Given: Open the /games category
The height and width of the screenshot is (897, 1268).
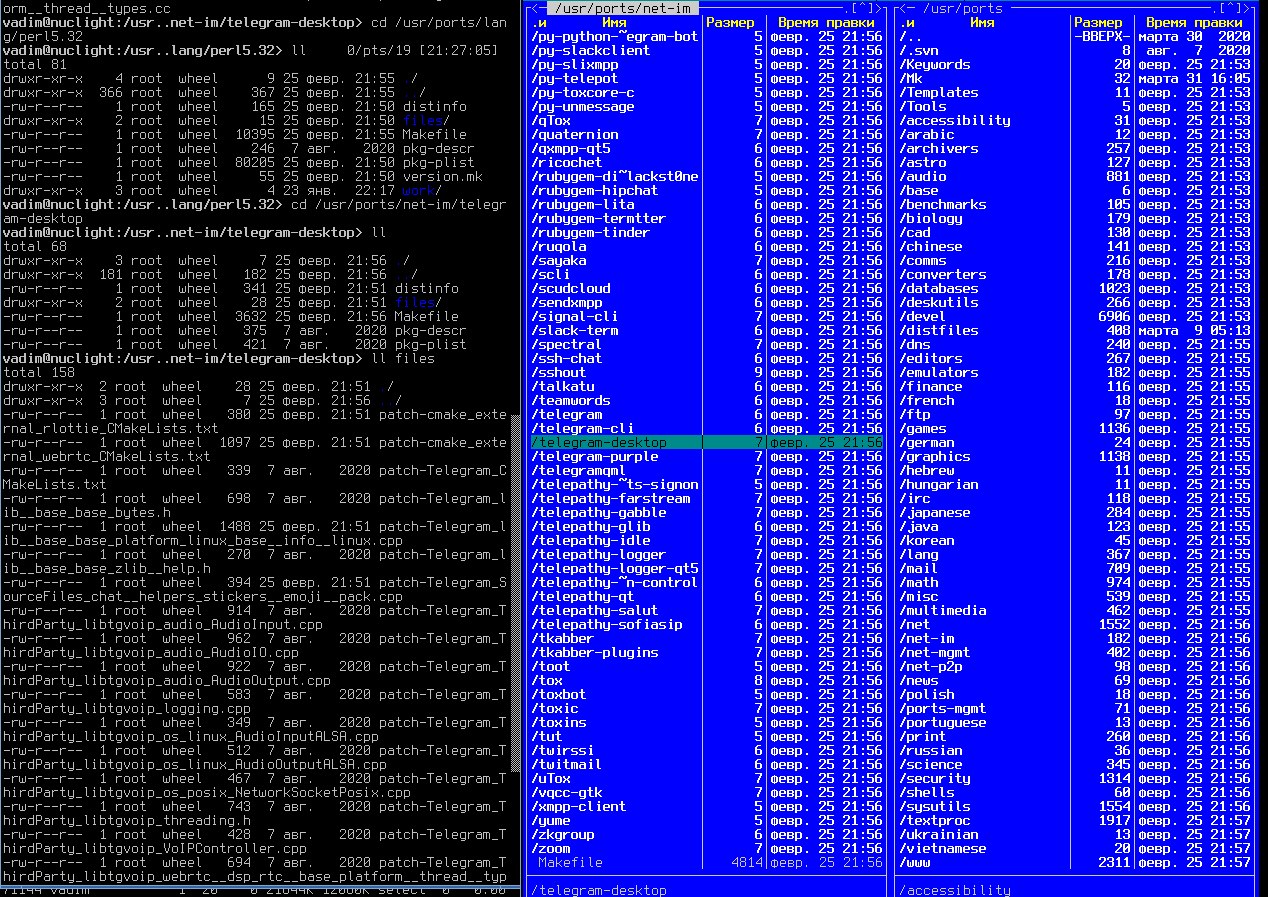Looking at the screenshot, I should point(1075,428).
